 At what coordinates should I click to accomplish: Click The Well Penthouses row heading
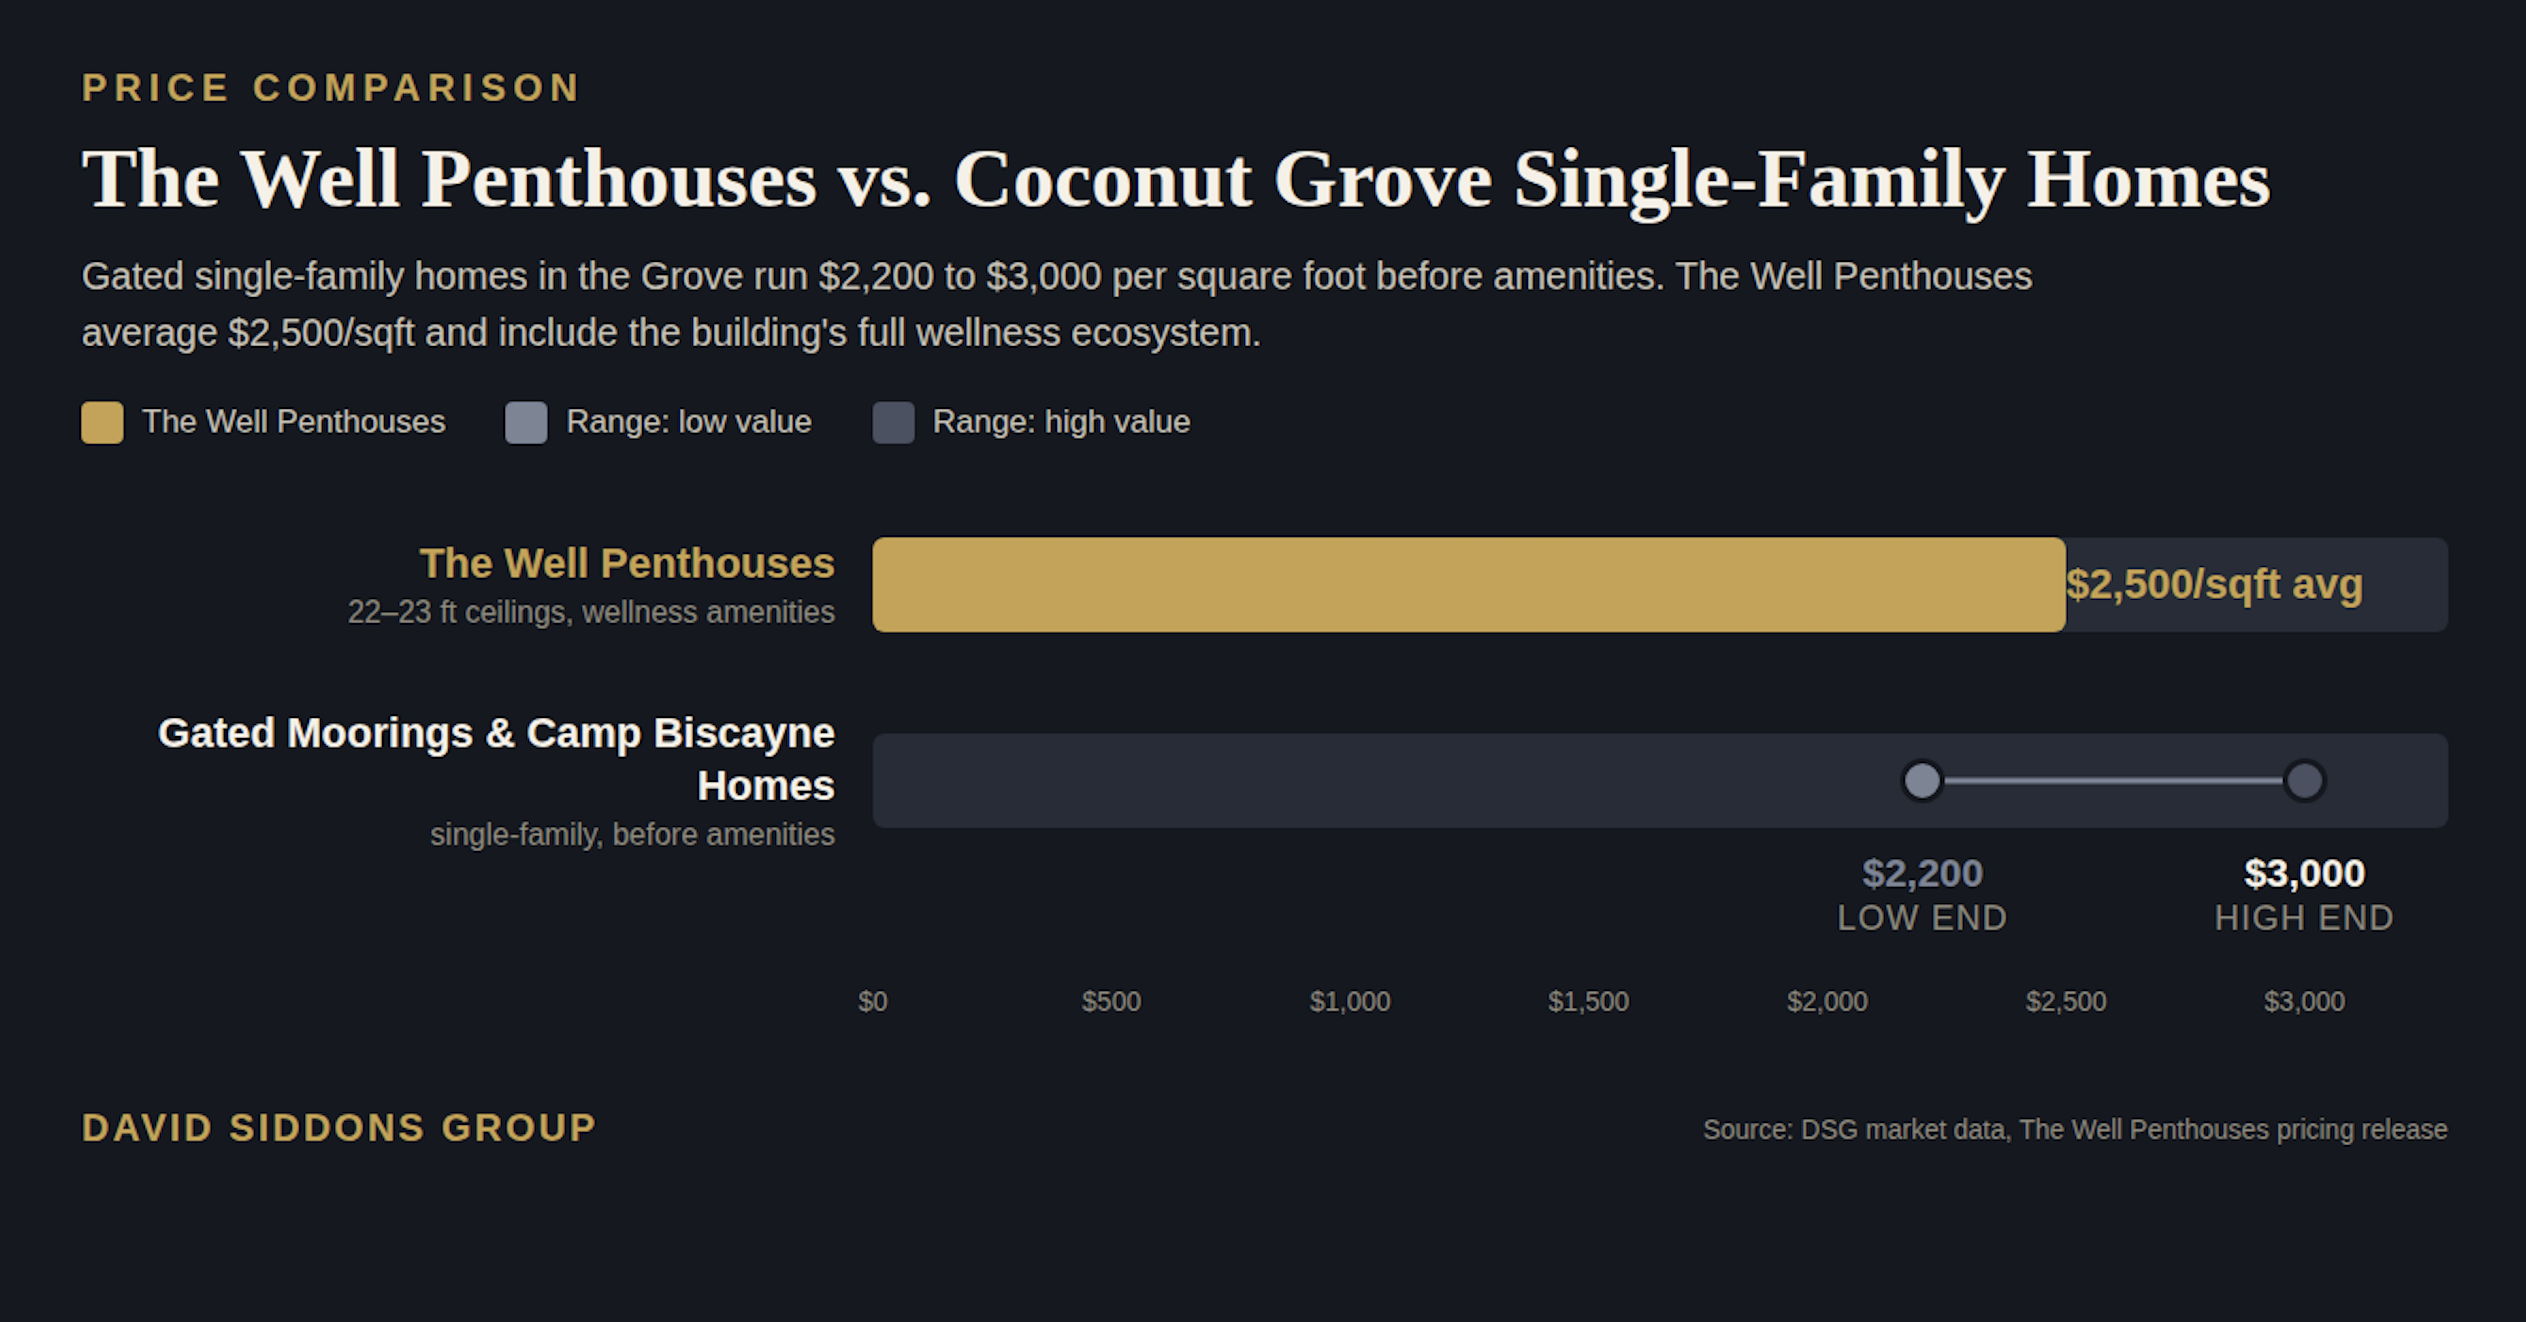[627, 563]
